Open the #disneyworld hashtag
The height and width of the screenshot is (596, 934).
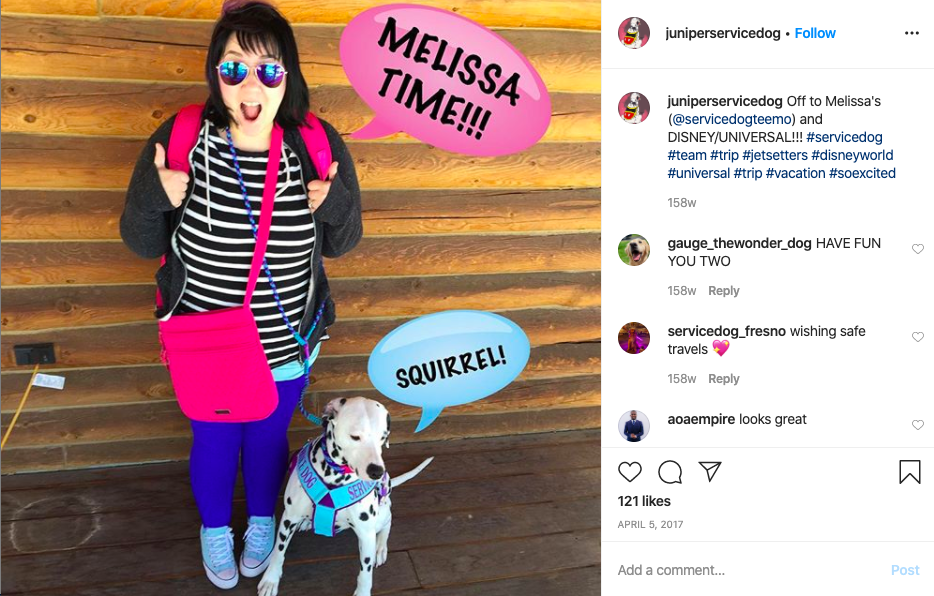click(x=852, y=155)
